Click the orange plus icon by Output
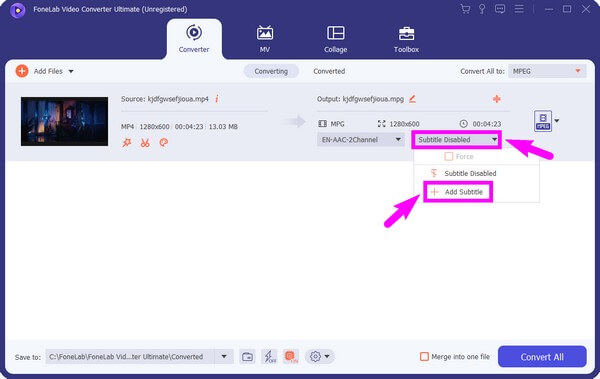 click(x=497, y=99)
